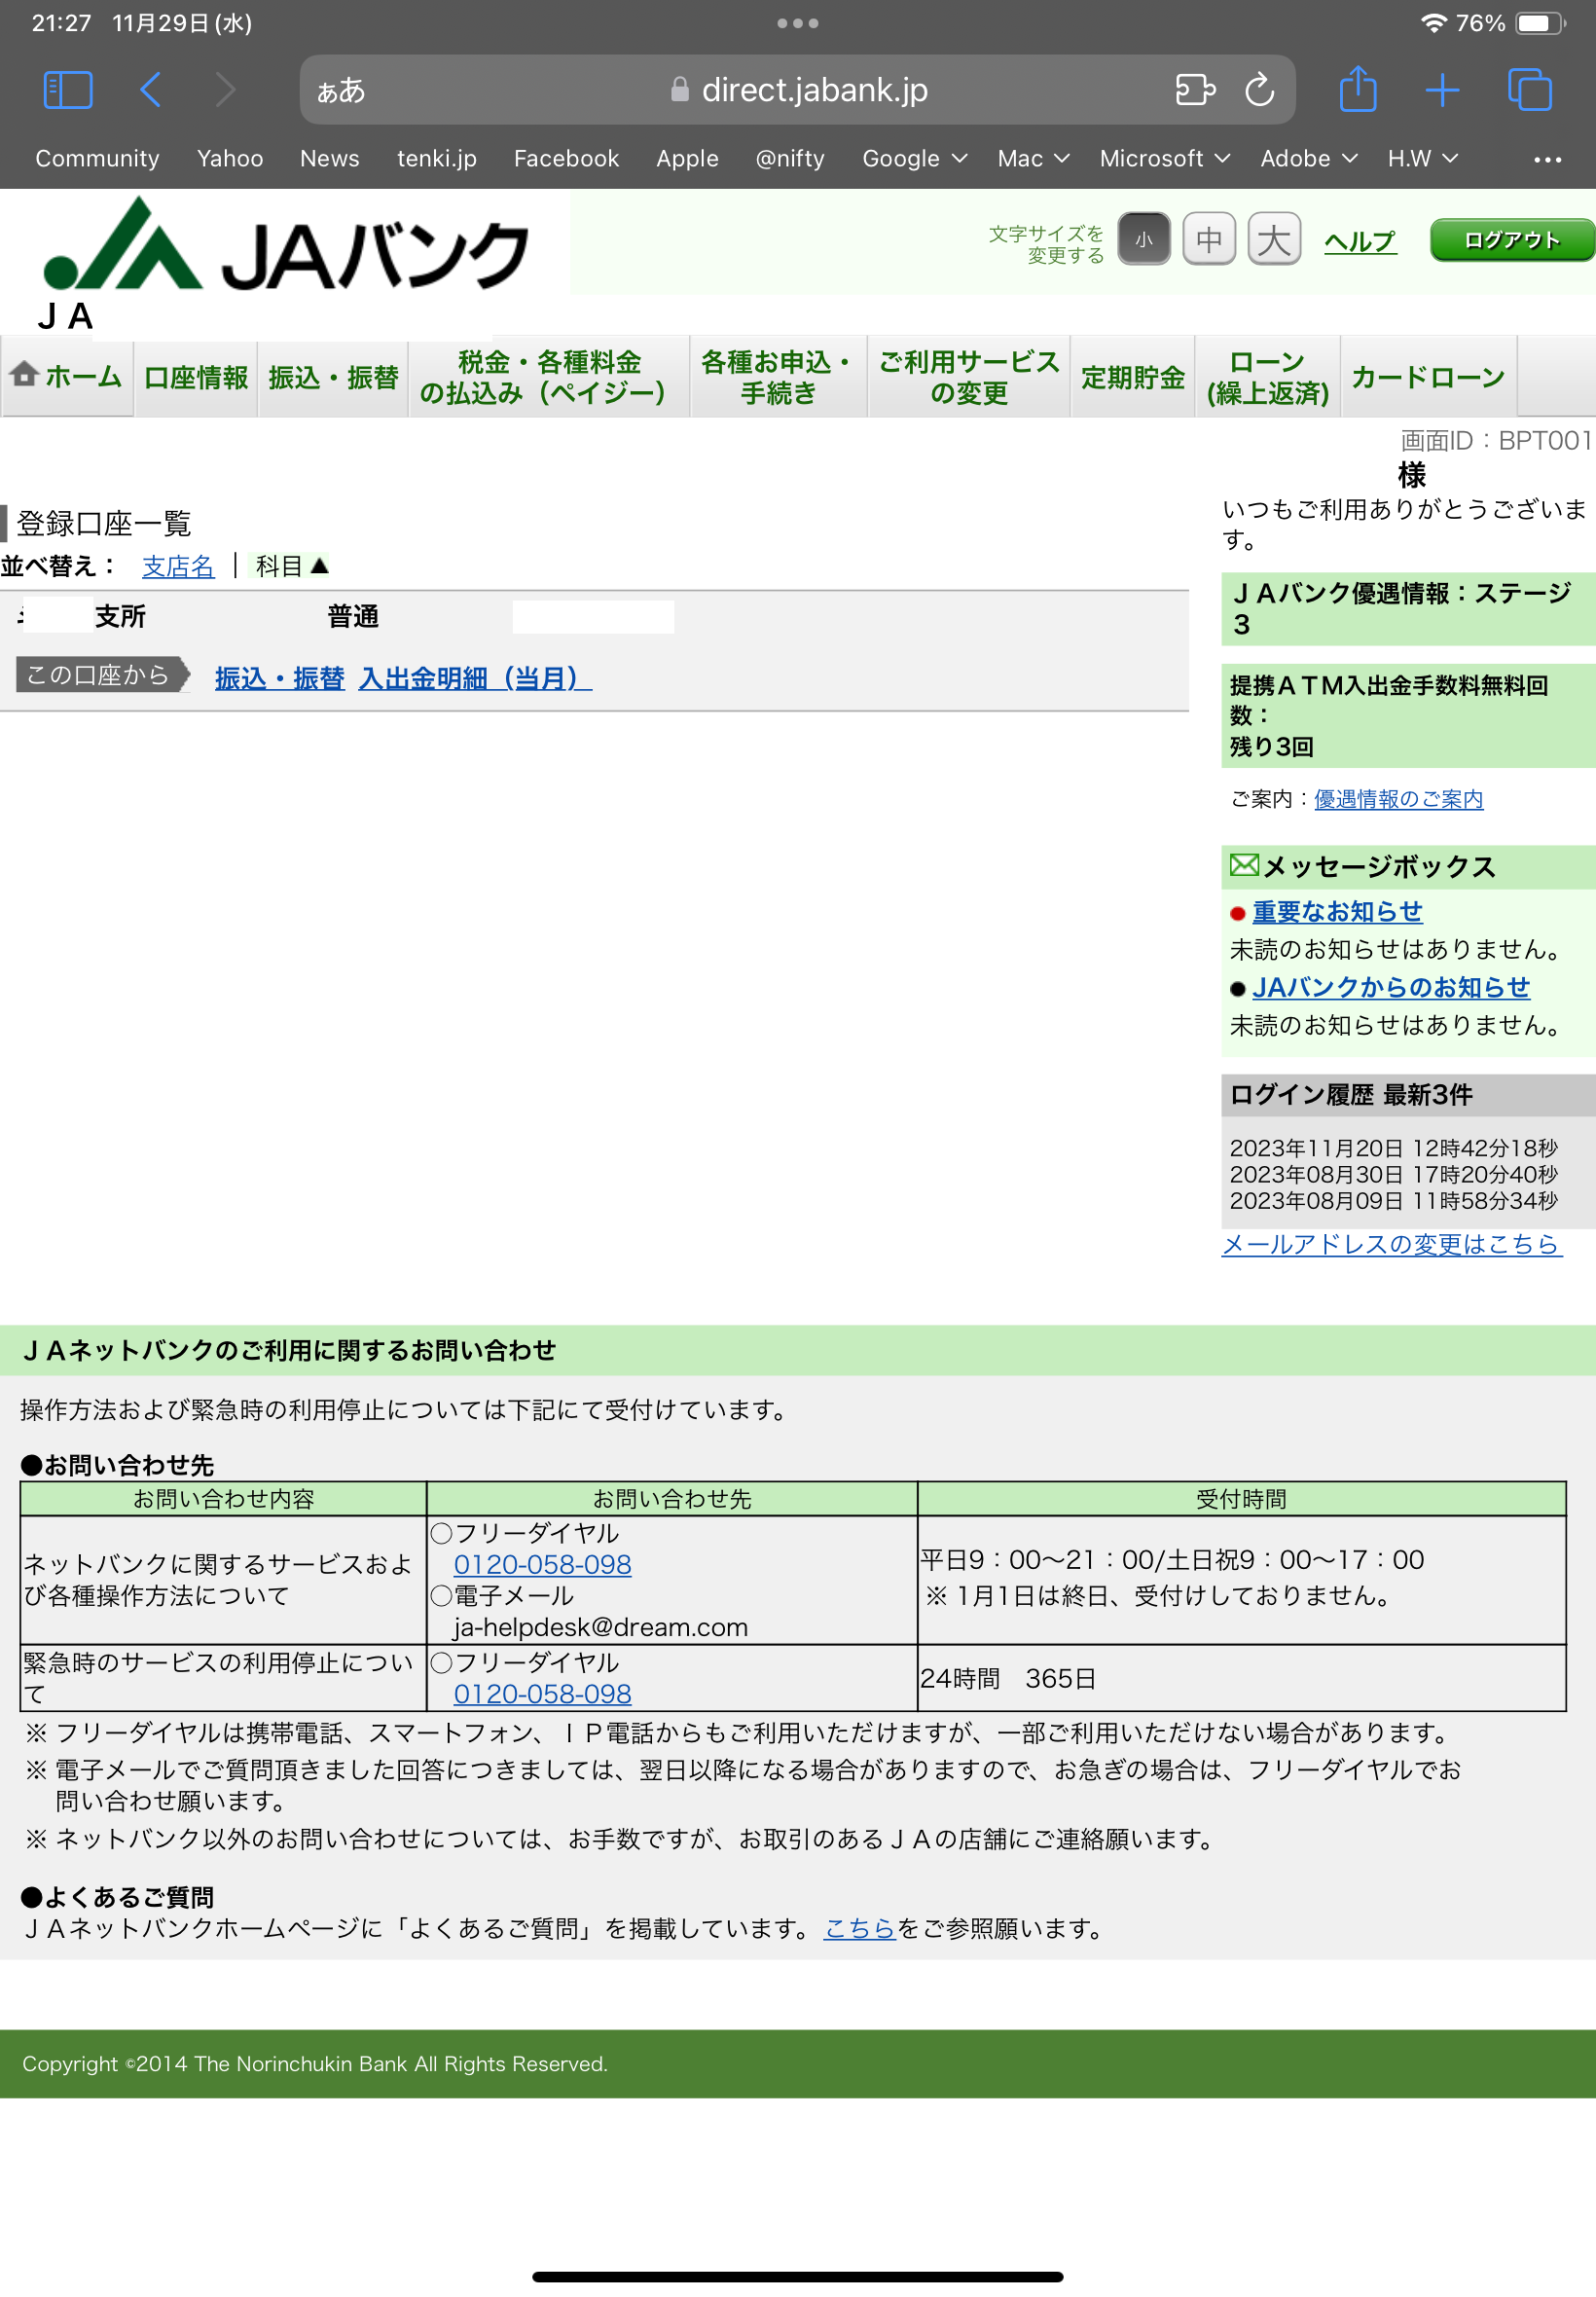The width and height of the screenshot is (1596, 2297).
Task: Open the カードローン tab
Action: [1429, 376]
